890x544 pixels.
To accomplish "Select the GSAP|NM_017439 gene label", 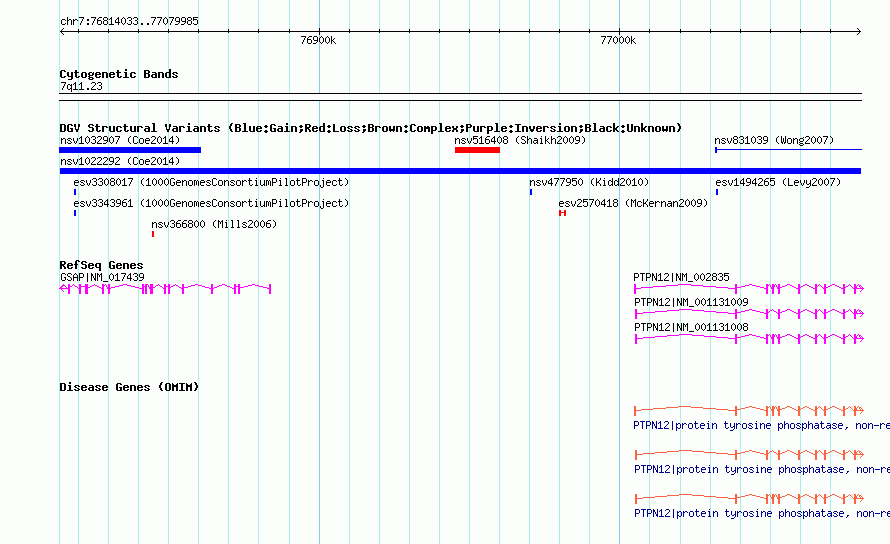I will [102, 277].
